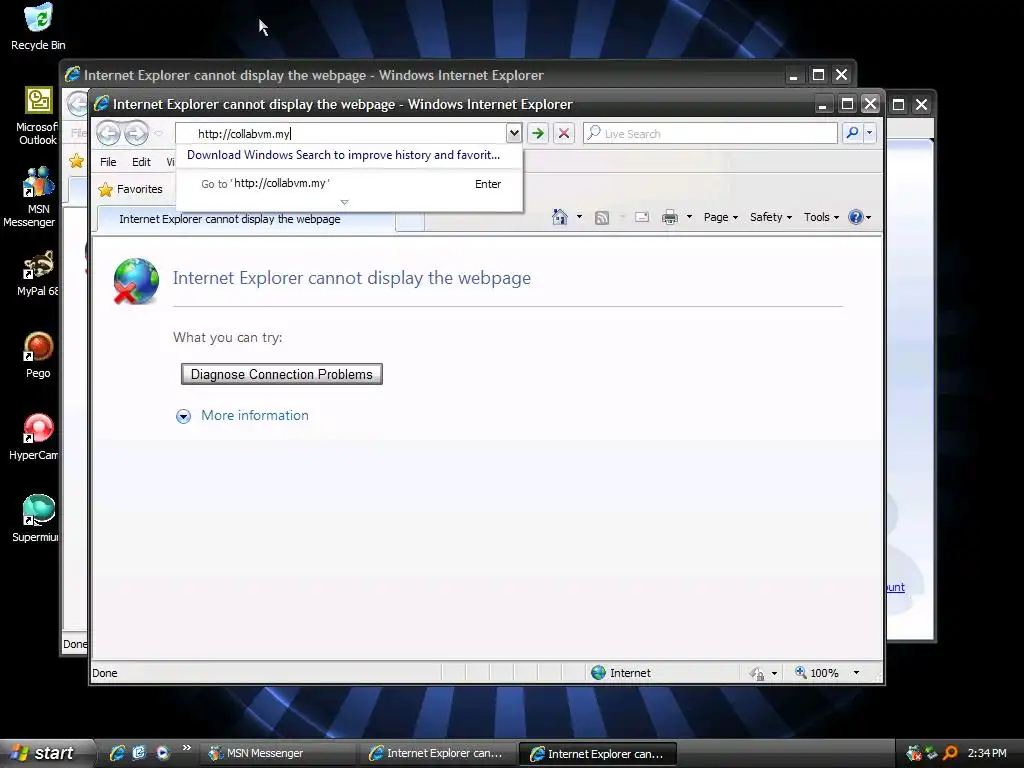The image size is (1024, 768).
Task: Click the Favorites button
Action: coord(130,189)
